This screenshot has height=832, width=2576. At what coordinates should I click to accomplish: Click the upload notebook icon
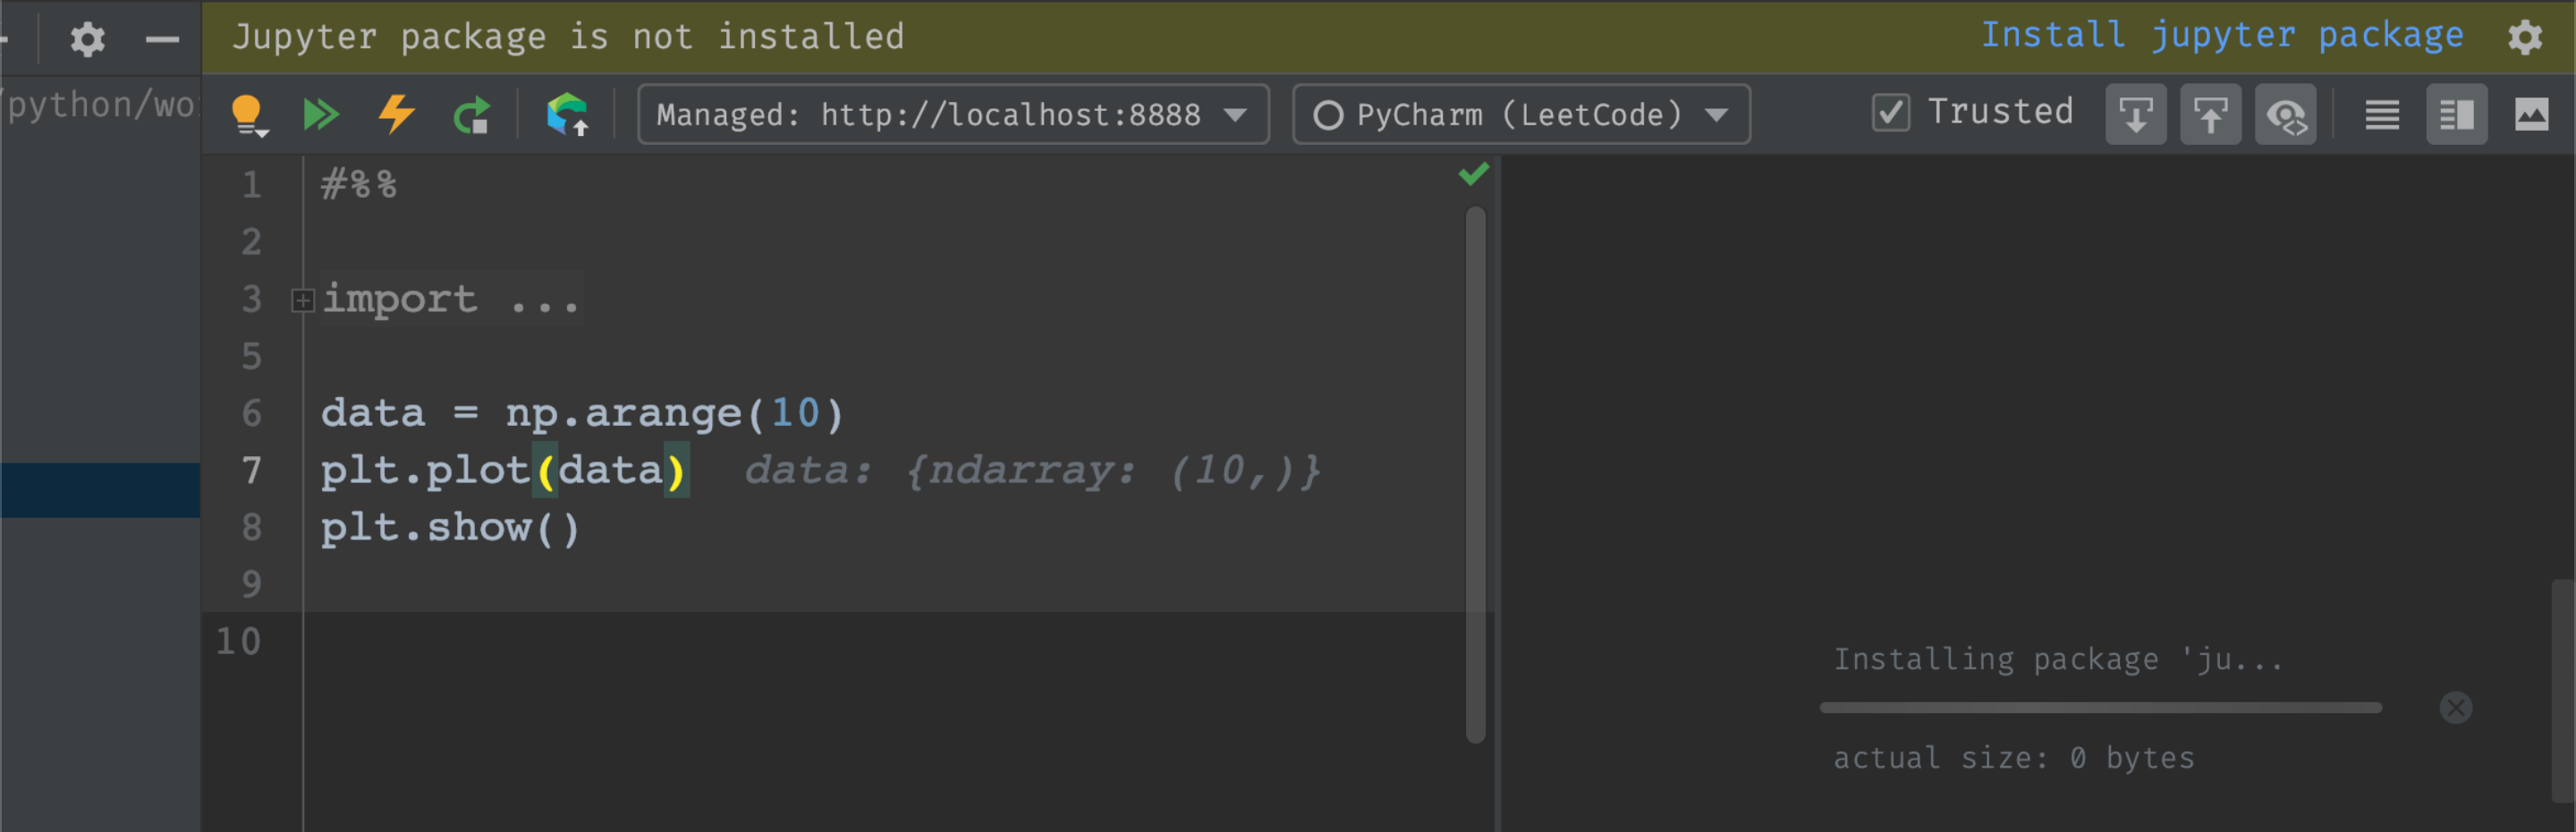coord(2210,114)
